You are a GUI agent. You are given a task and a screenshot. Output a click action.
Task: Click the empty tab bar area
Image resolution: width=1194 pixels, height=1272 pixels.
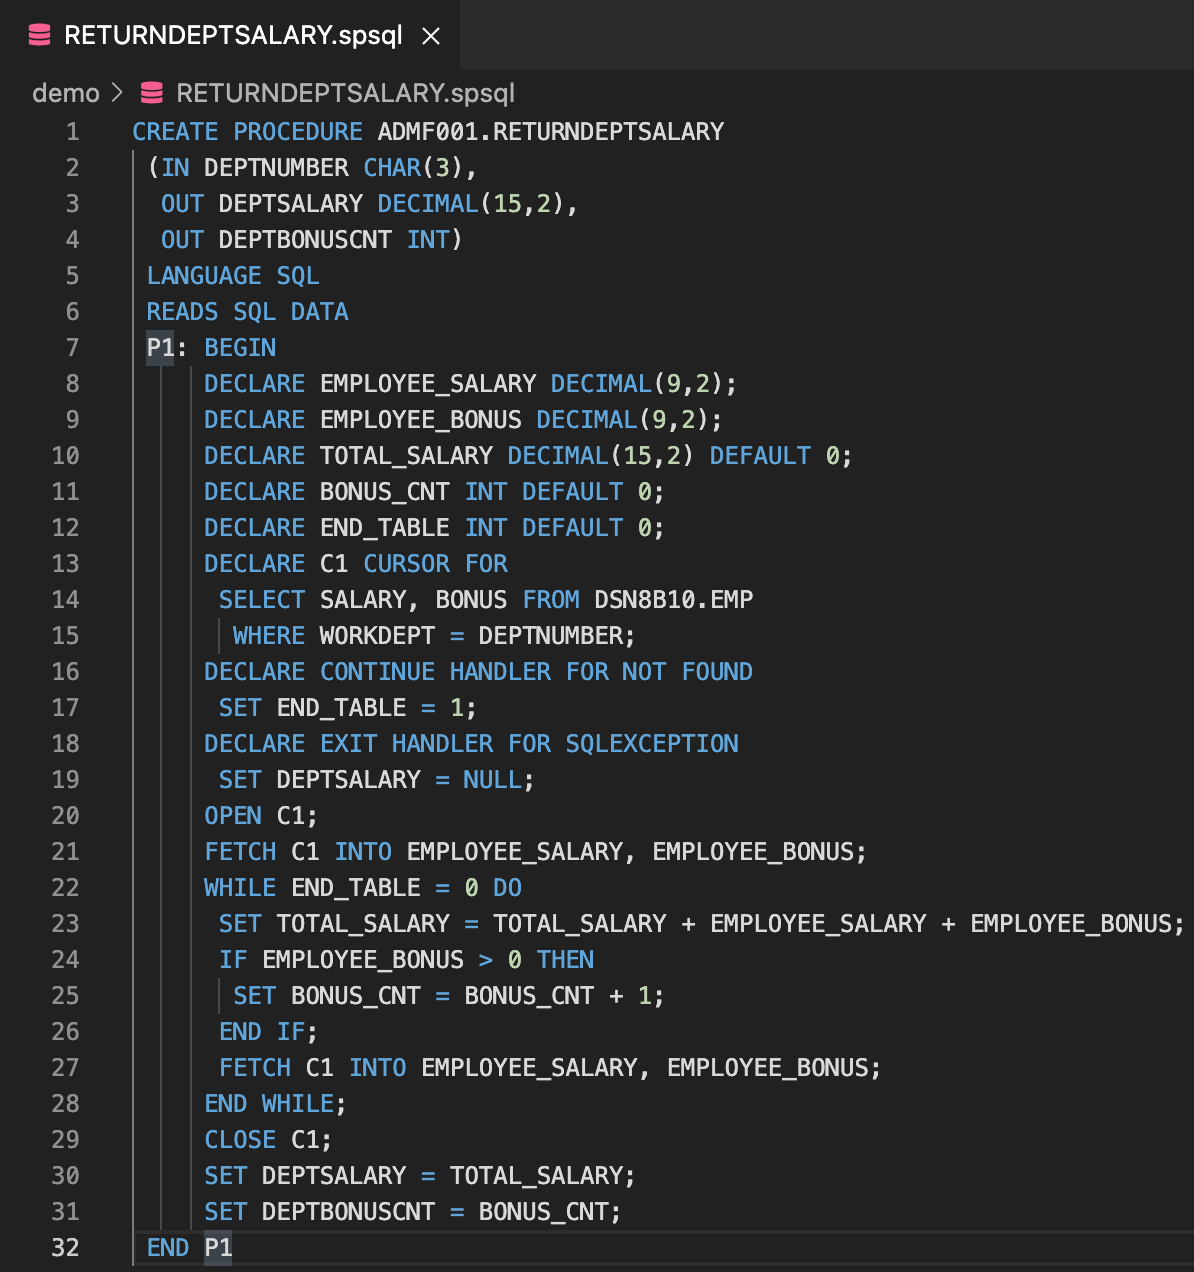[800, 35]
